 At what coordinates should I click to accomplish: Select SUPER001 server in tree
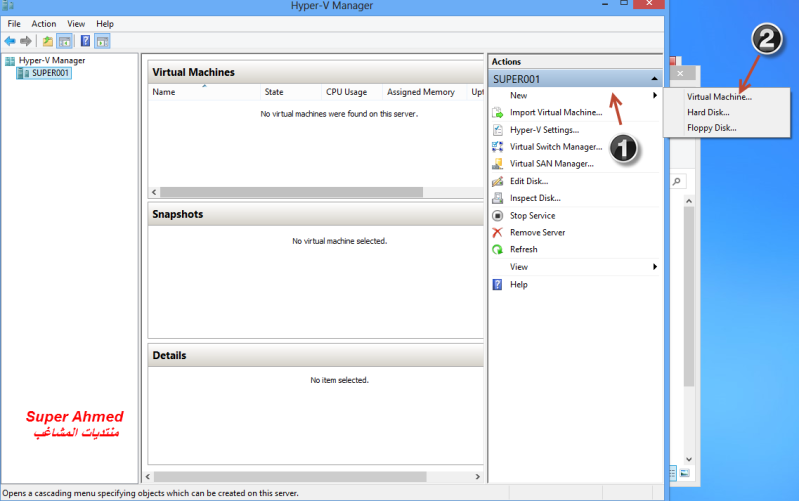(x=50, y=73)
